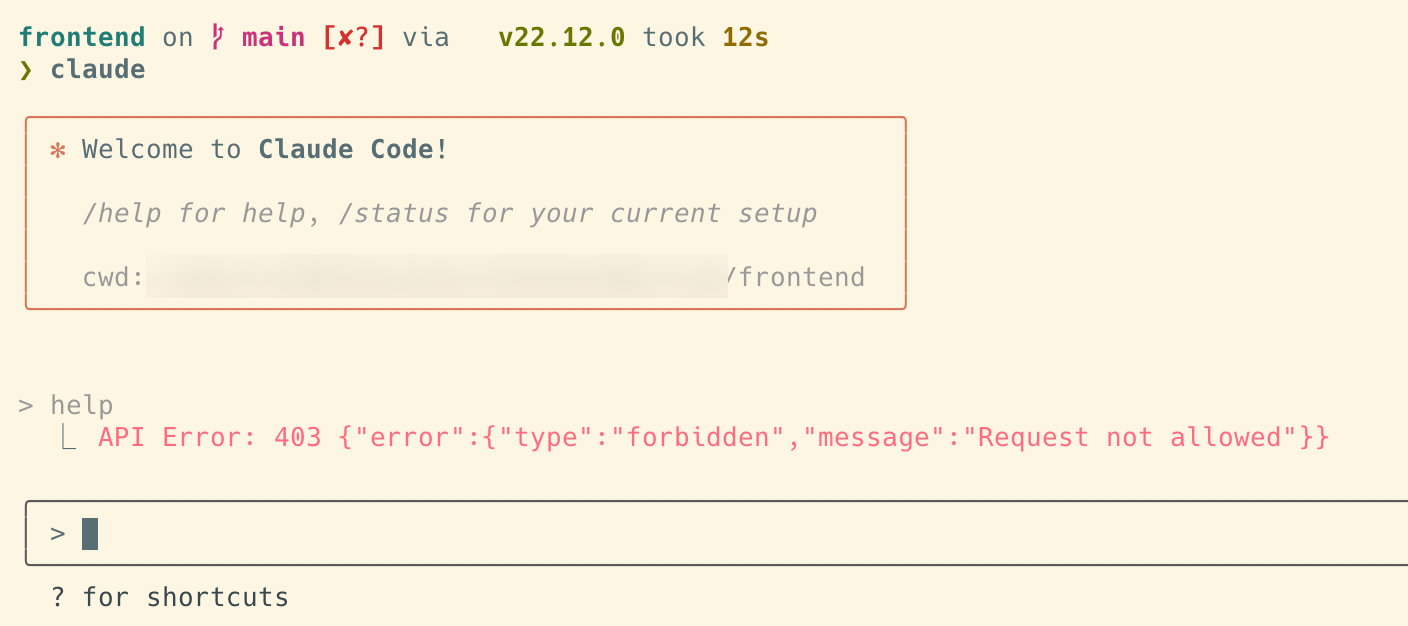Image resolution: width=1408 pixels, height=626 pixels.
Task: Click the '12s' duration text
Action: 746,38
